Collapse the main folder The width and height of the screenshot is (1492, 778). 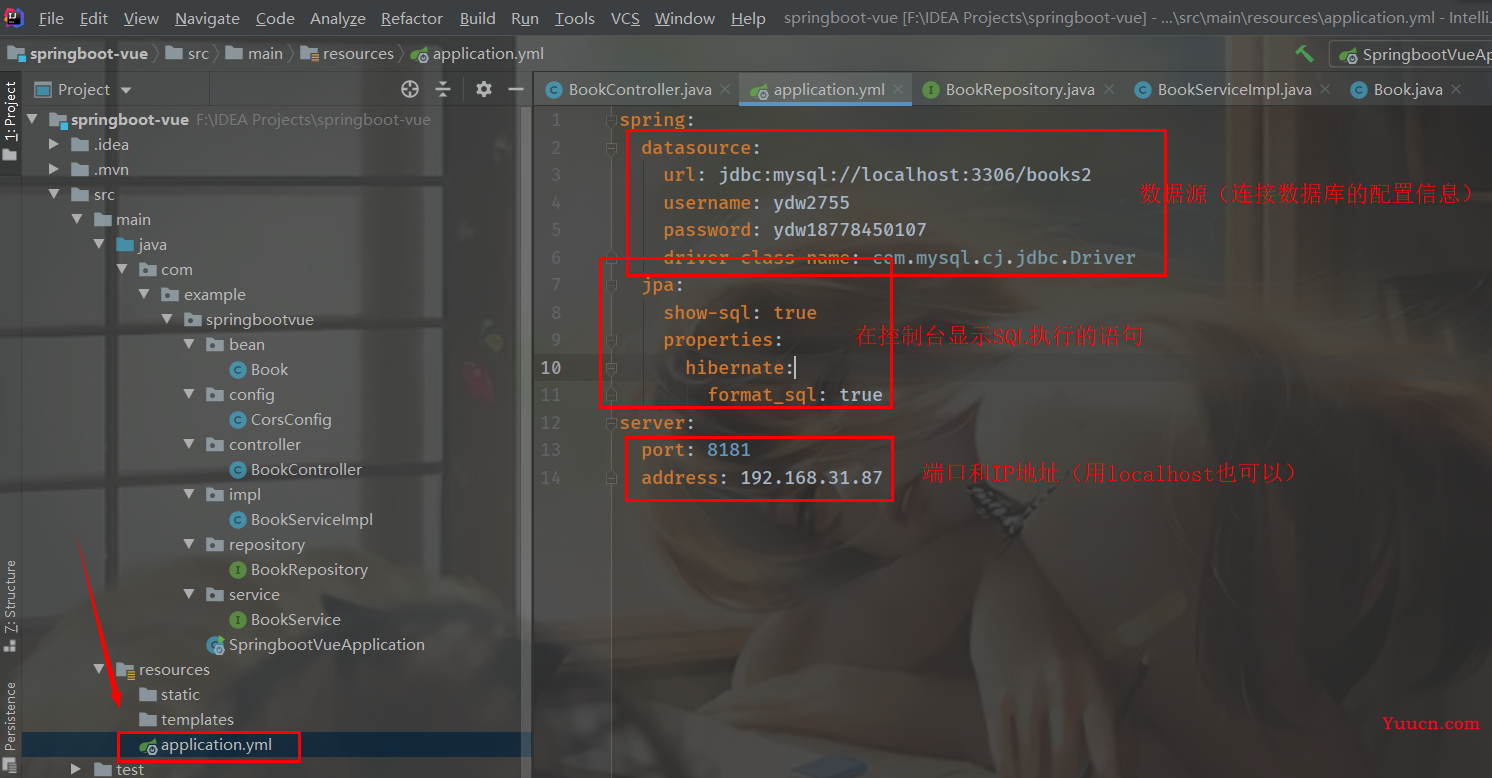[77, 220]
